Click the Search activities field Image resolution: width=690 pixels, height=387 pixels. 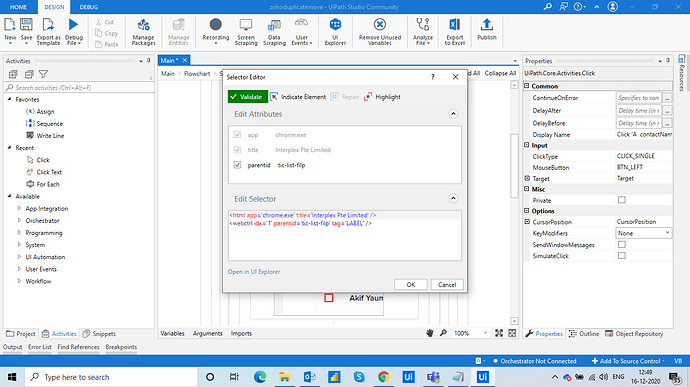point(79,88)
